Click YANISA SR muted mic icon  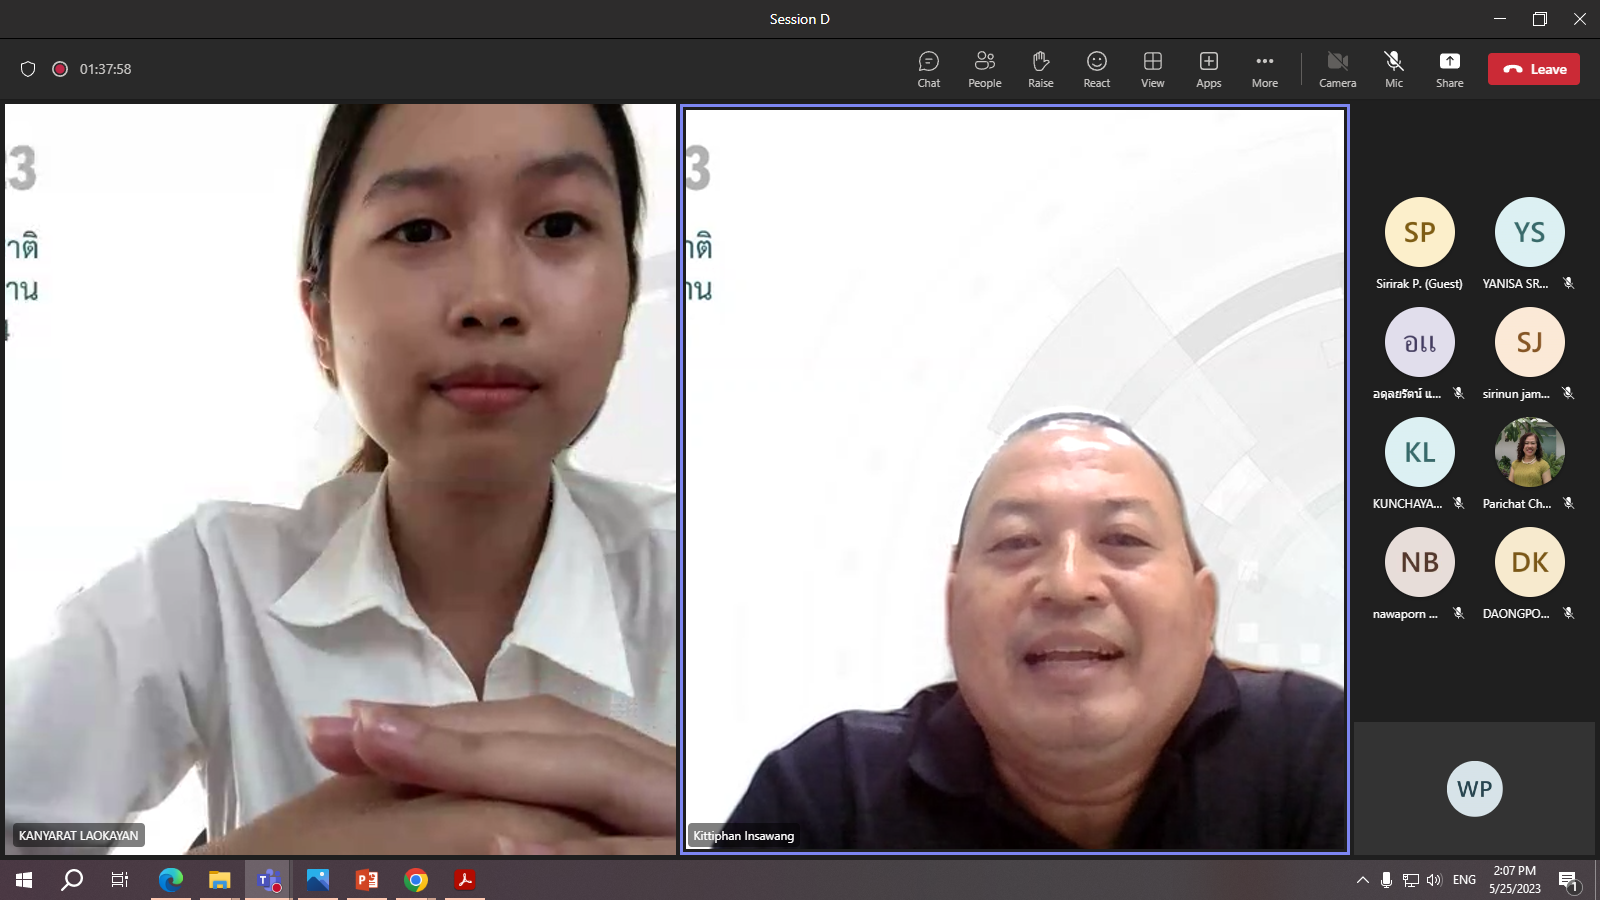[x=1569, y=283]
